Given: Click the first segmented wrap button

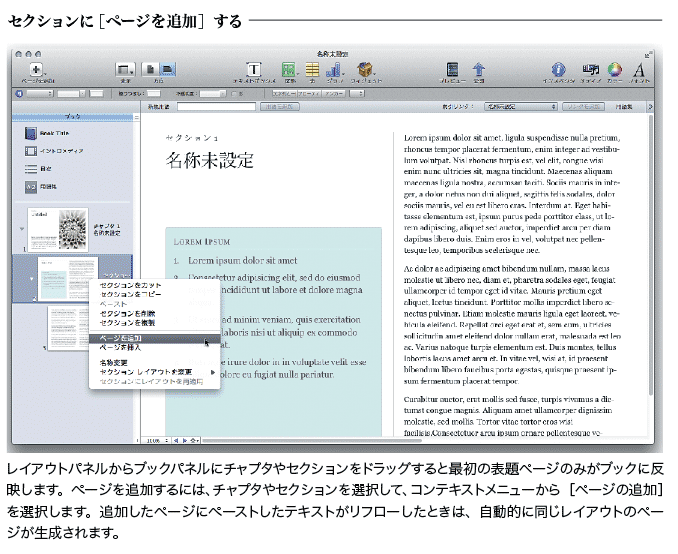Looking at the screenshot, I should pyautogui.click(x=284, y=93).
